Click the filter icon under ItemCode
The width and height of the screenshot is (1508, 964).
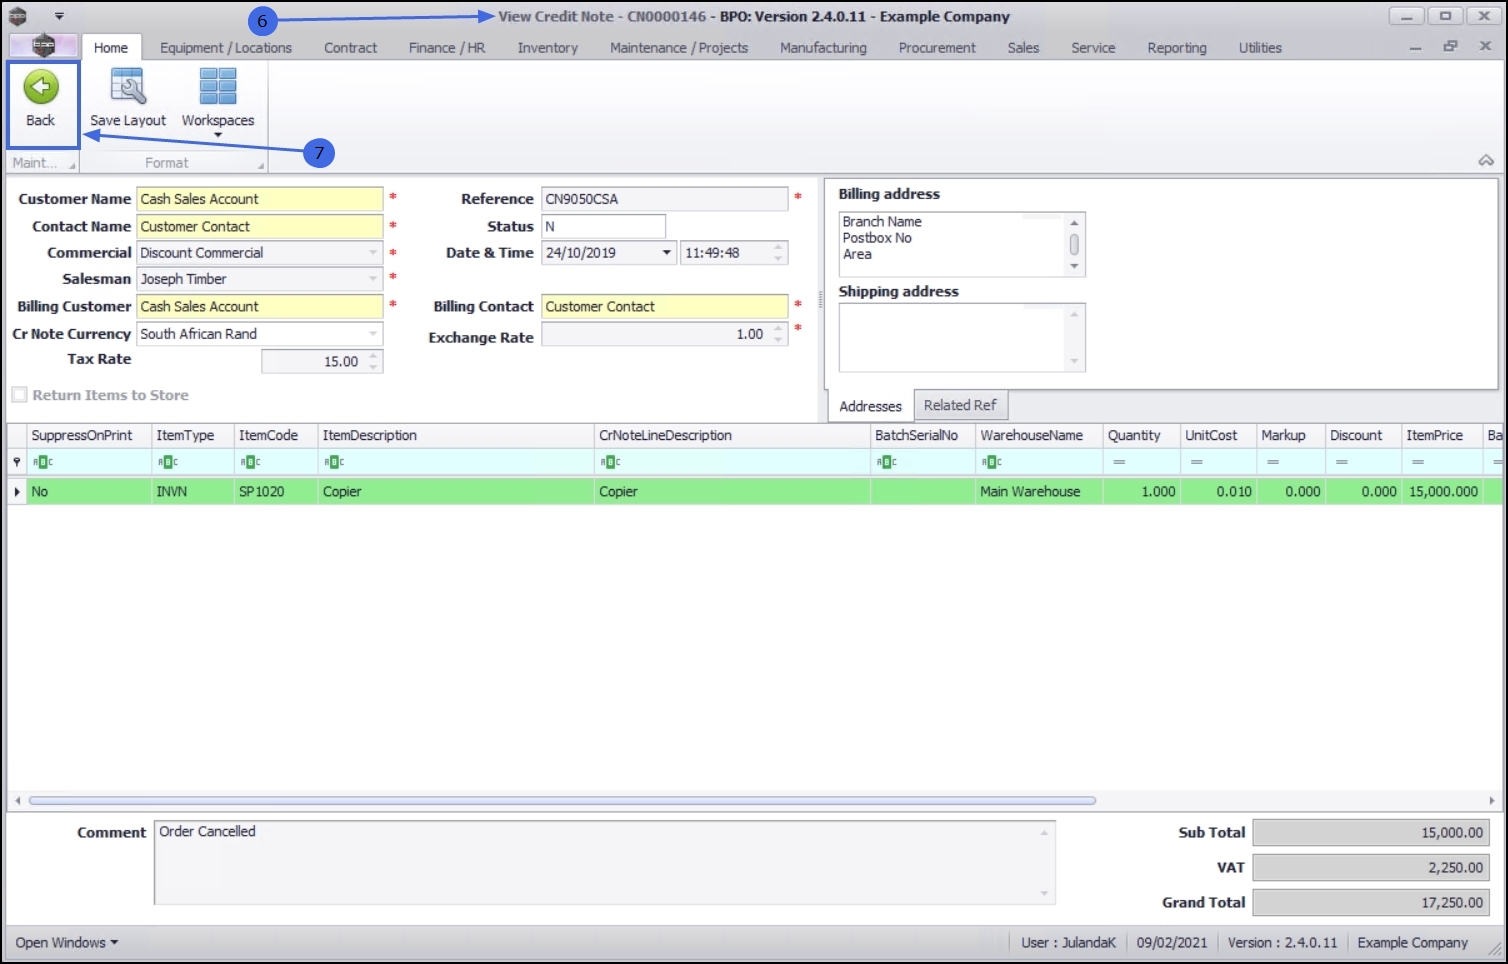point(251,462)
